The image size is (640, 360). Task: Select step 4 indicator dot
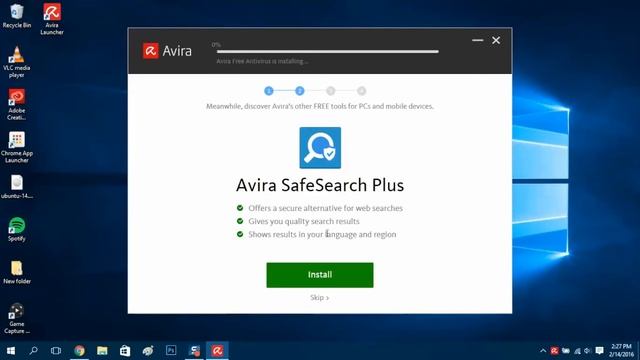(362, 91)
